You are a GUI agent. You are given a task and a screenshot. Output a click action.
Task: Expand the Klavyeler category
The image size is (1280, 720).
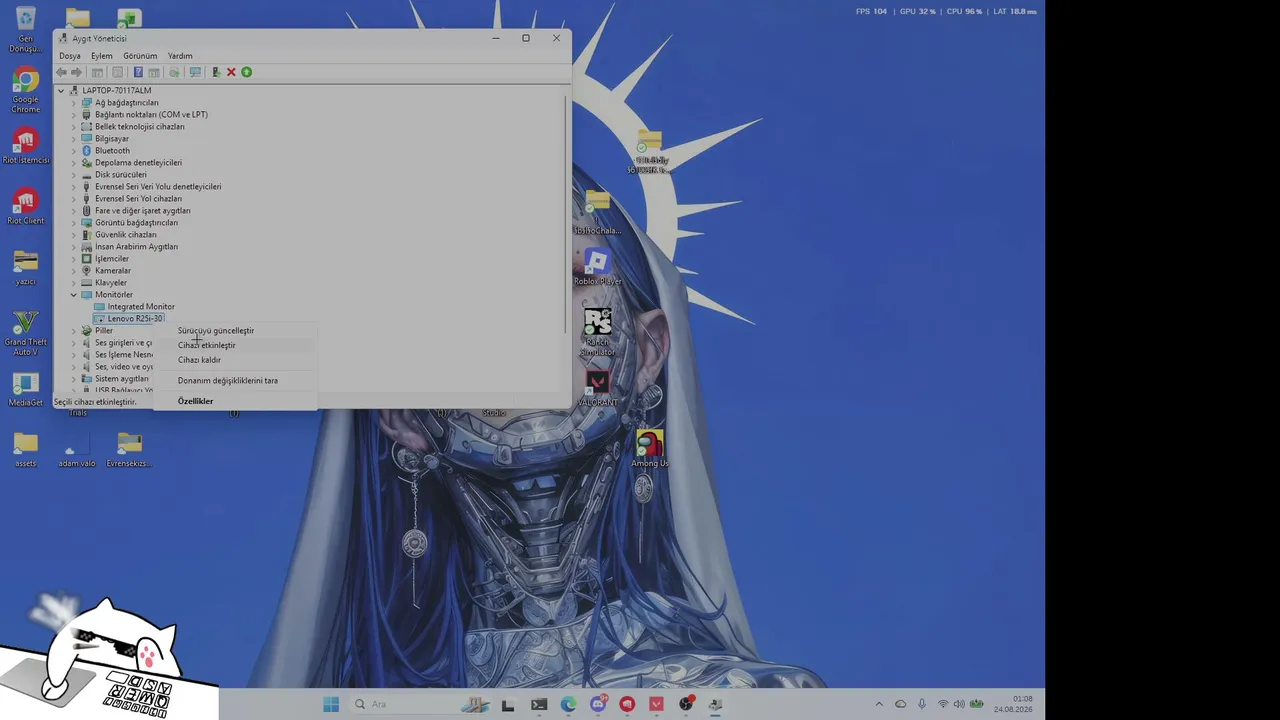(73, 283)
